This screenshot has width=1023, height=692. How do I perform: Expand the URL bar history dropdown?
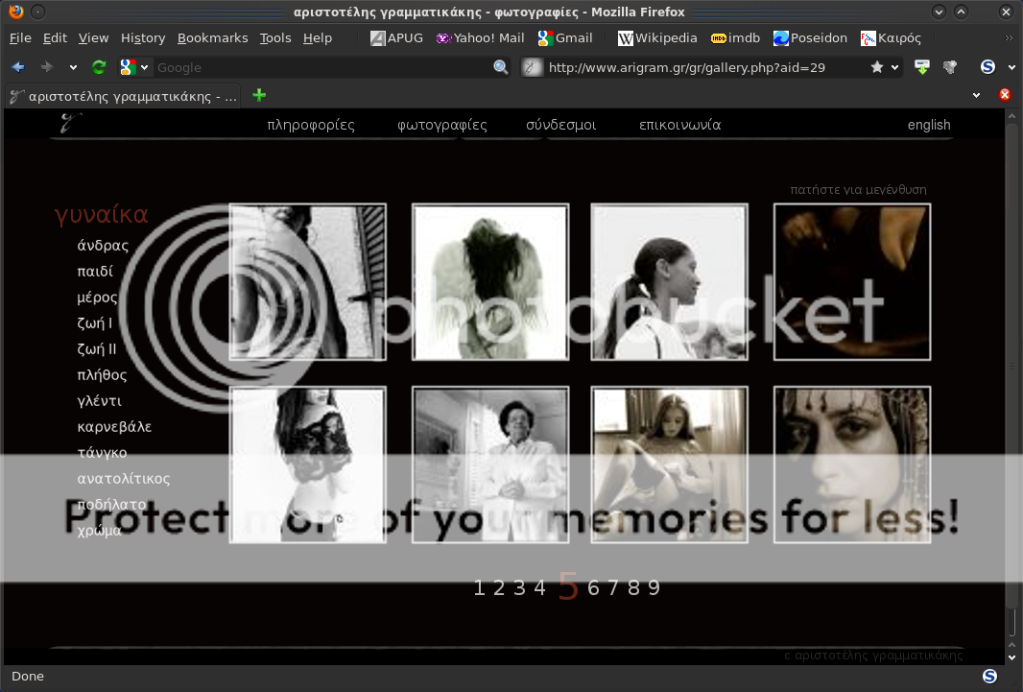click(895, 67)
